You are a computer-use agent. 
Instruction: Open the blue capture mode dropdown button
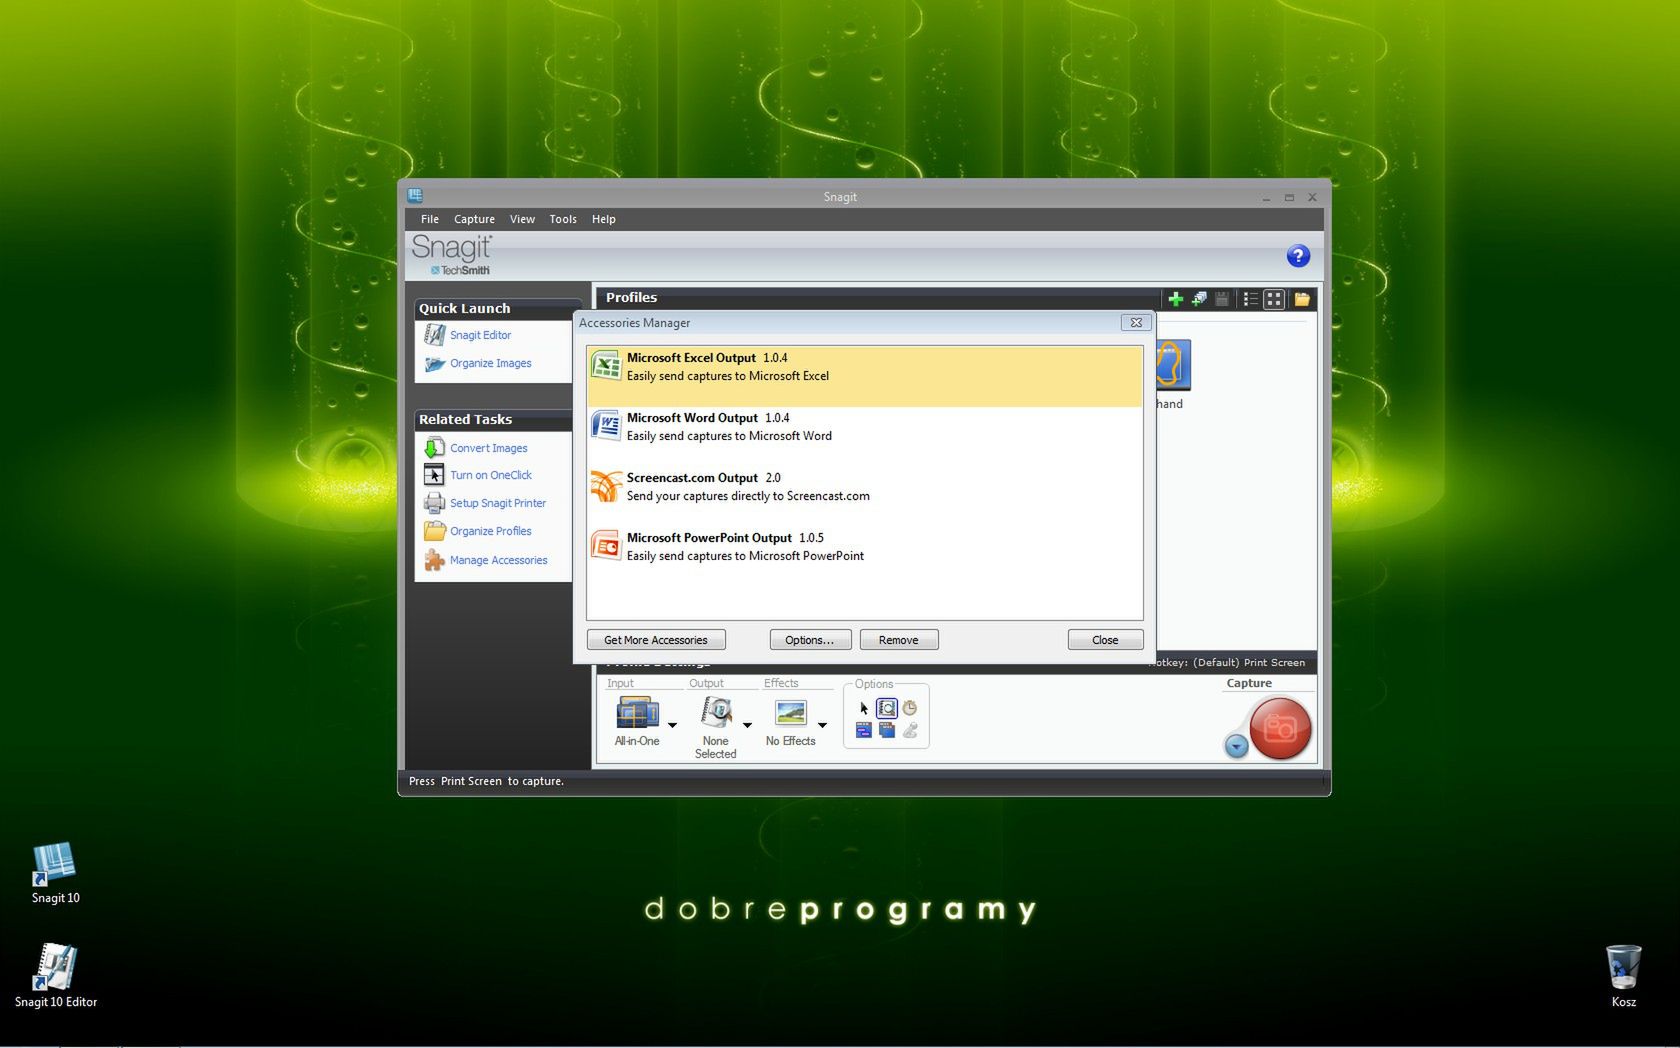click(x=1236, y=746)
